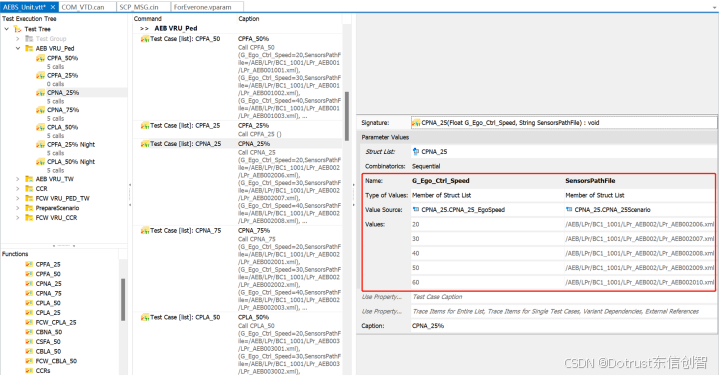
Task: Click the Signature field
Action: (x=564, y=123)
